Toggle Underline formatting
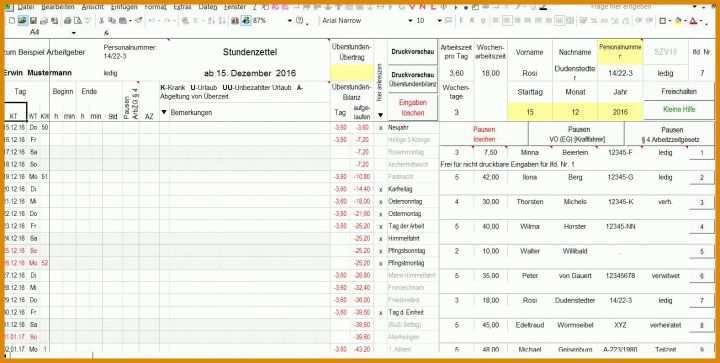Viewport: 720px width, 363px height. (x=483, y=21)
